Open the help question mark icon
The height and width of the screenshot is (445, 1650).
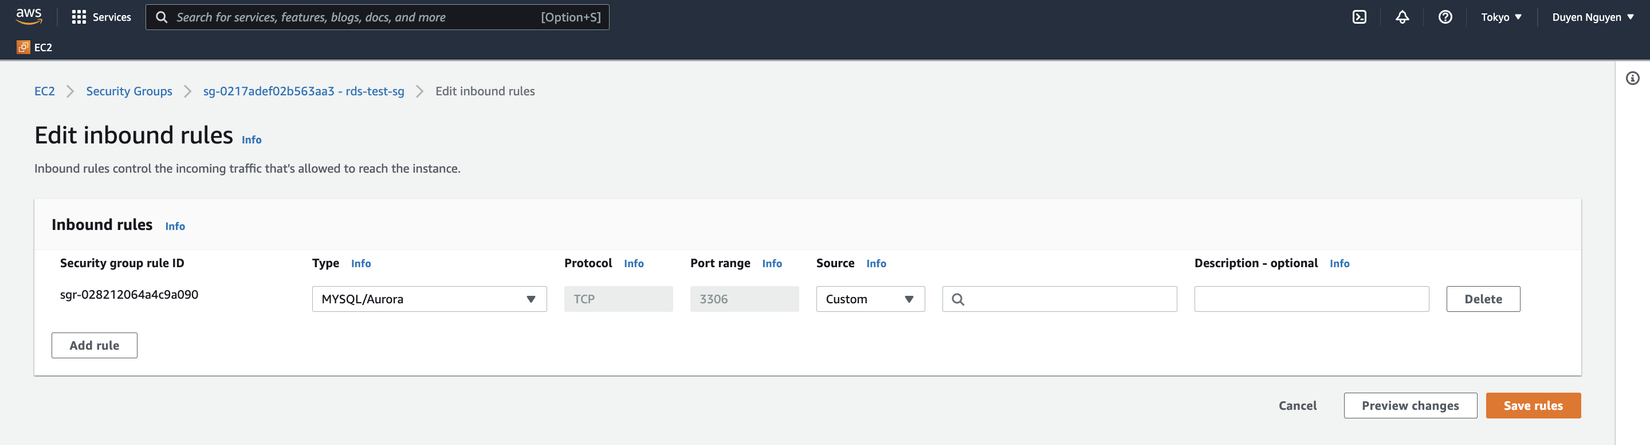[x=1445, y=17]
